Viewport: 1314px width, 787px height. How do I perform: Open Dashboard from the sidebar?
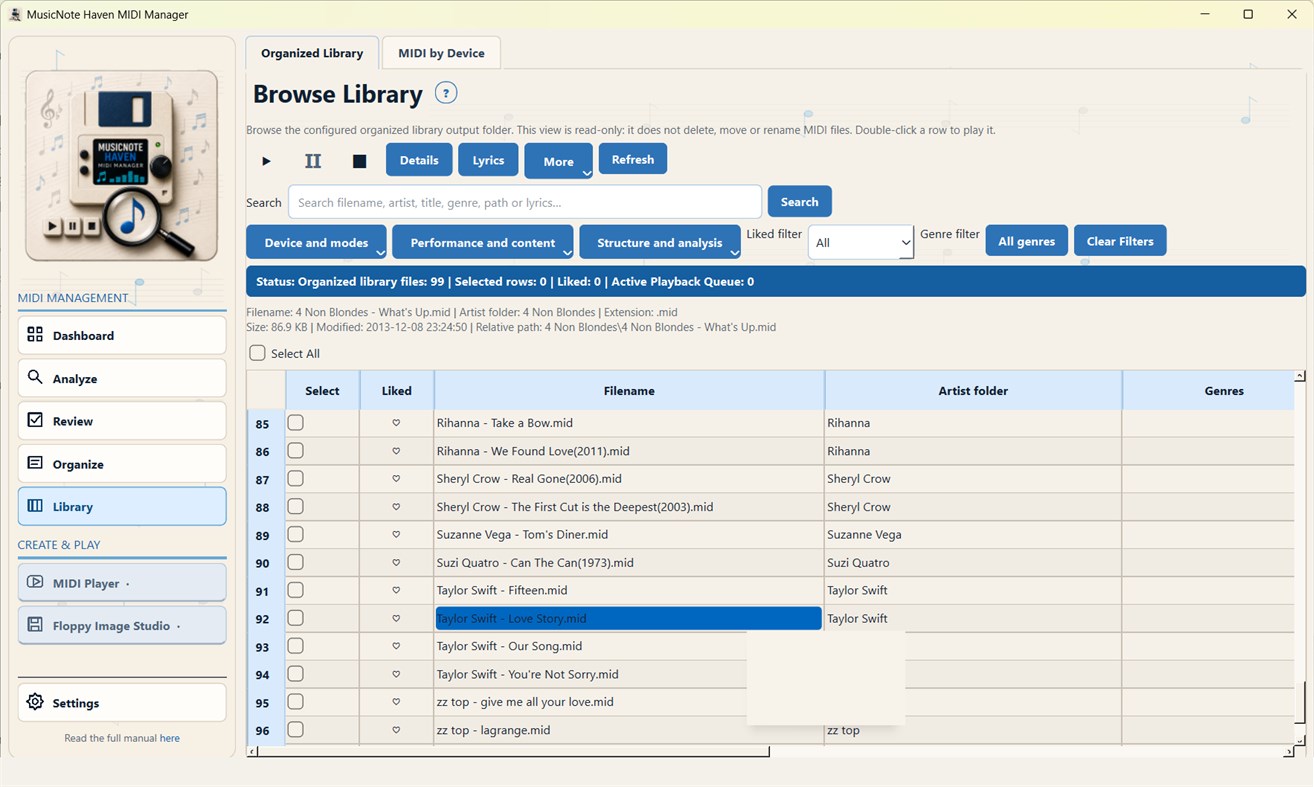pos(122,335)
